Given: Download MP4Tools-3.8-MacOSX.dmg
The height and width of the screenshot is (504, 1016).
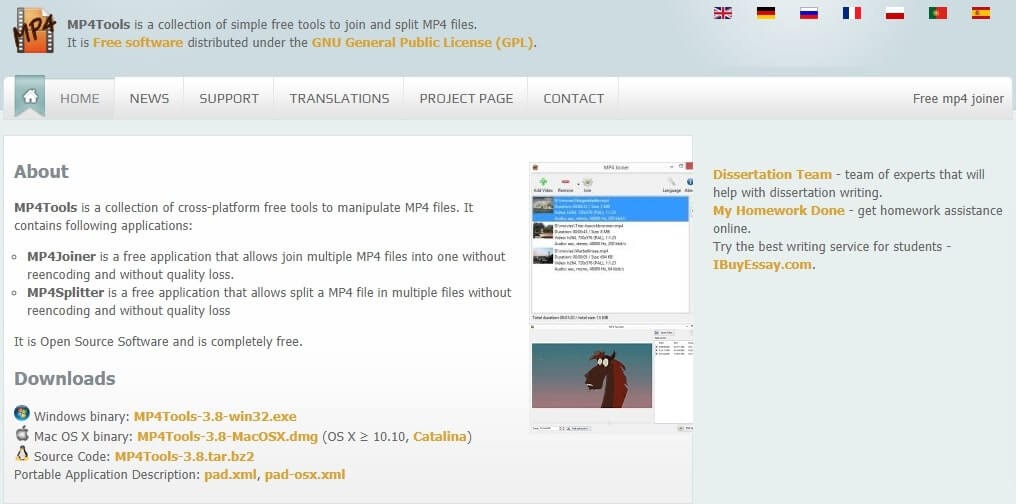Looking at the screenshot, I should pyautogui.click(x=227, y=436).
